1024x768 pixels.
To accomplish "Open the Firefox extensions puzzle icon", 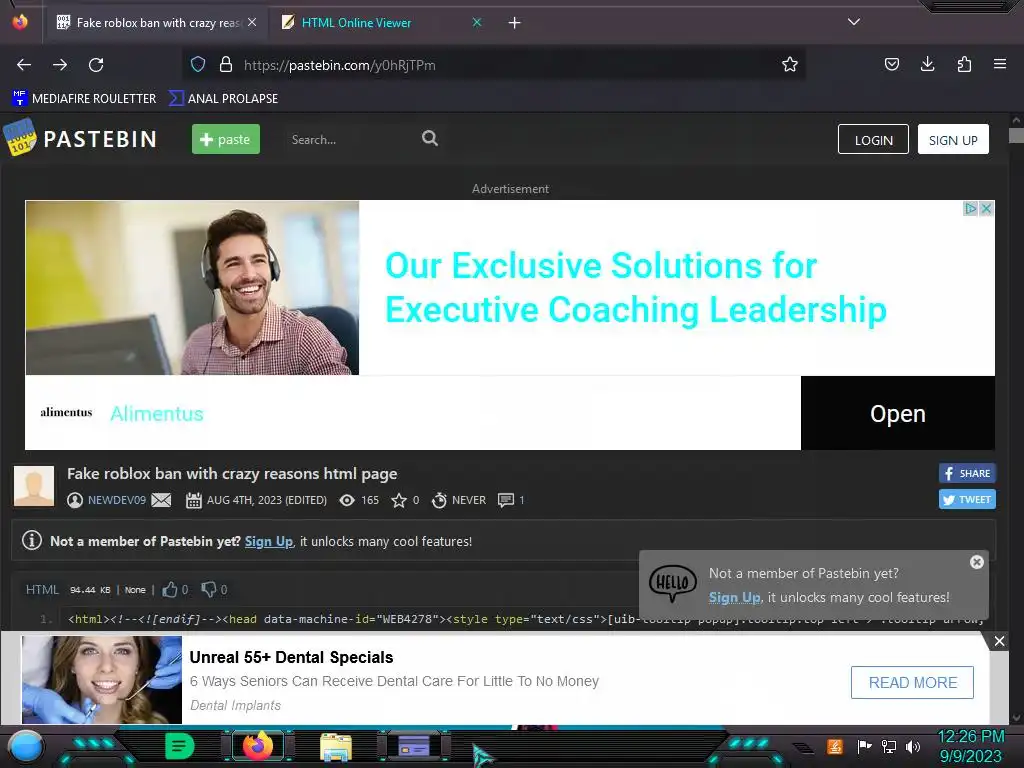I will [x=964, y=64].
